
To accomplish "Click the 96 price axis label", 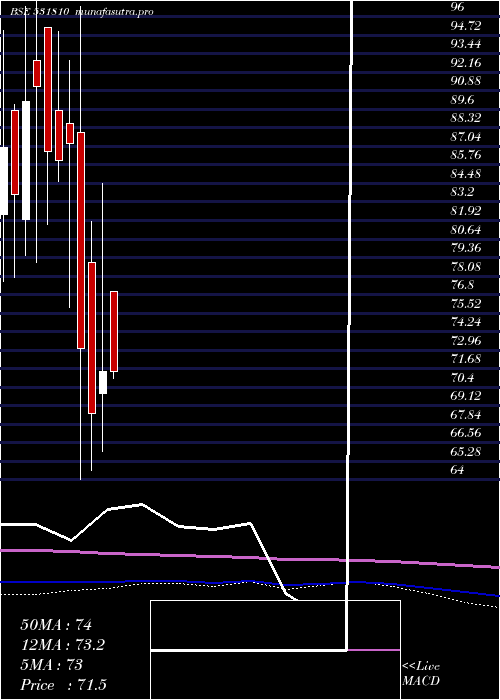I will point(458,7).
